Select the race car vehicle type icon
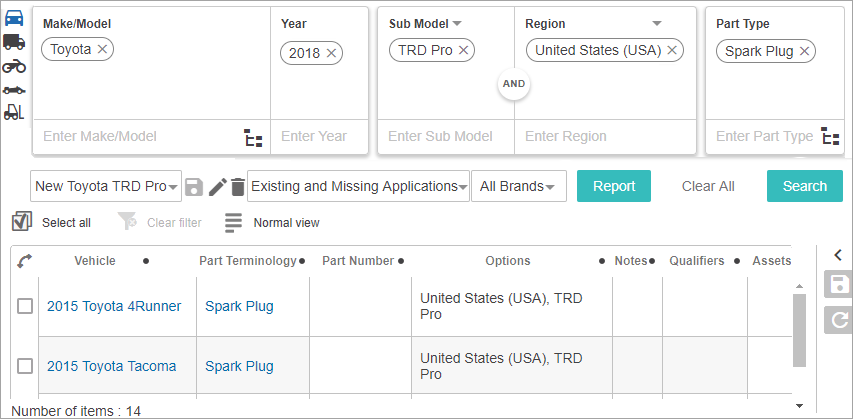Viewport: 853px width, 419px height. pos(14,90)
